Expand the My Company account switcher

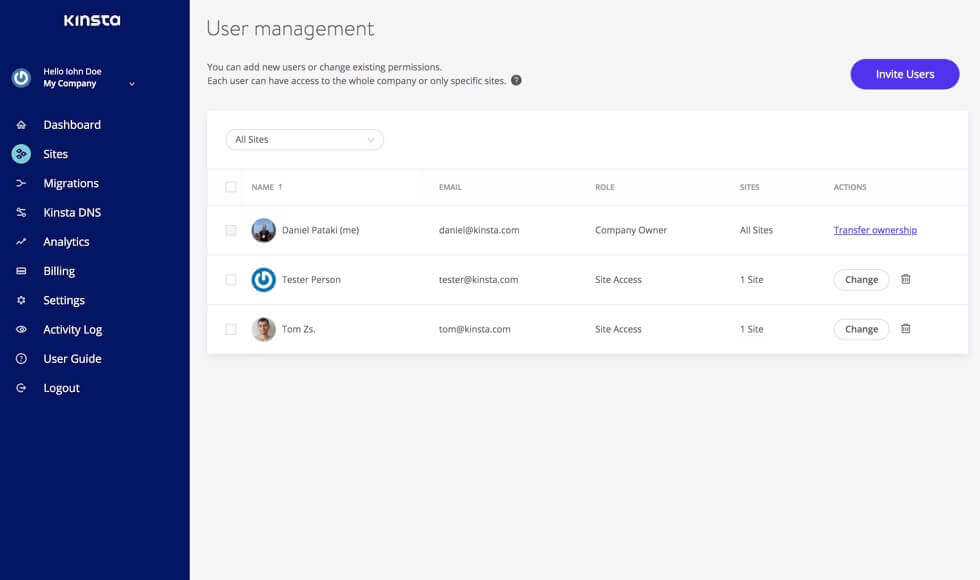[130, 84]
